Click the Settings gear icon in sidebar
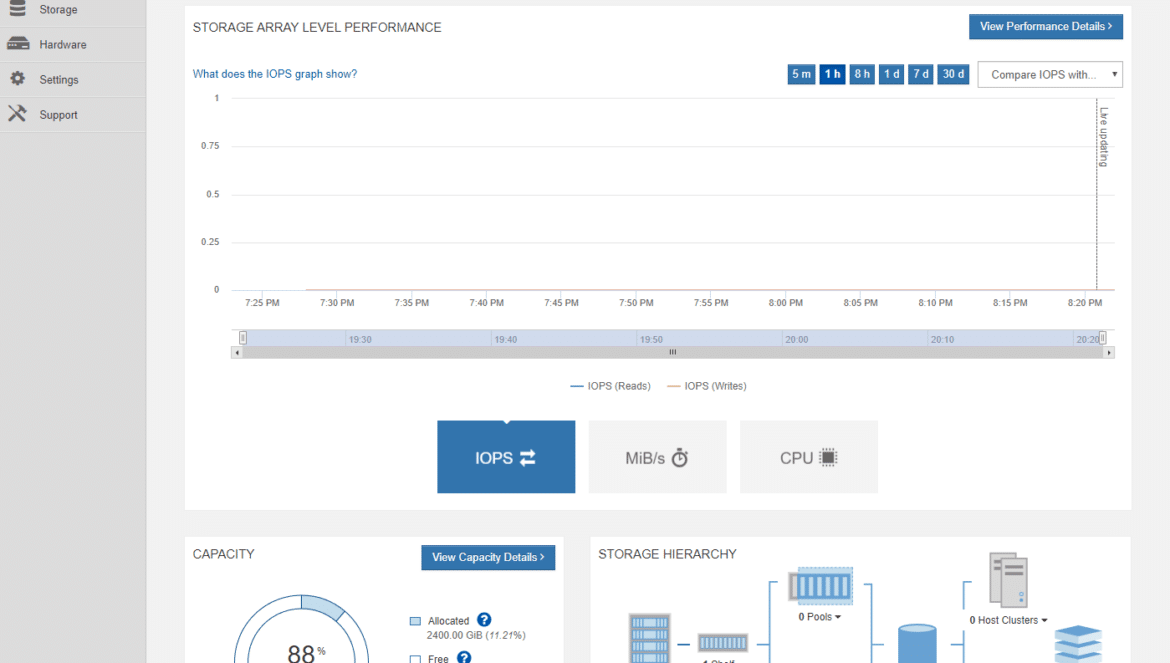 [x=17, y=78]
